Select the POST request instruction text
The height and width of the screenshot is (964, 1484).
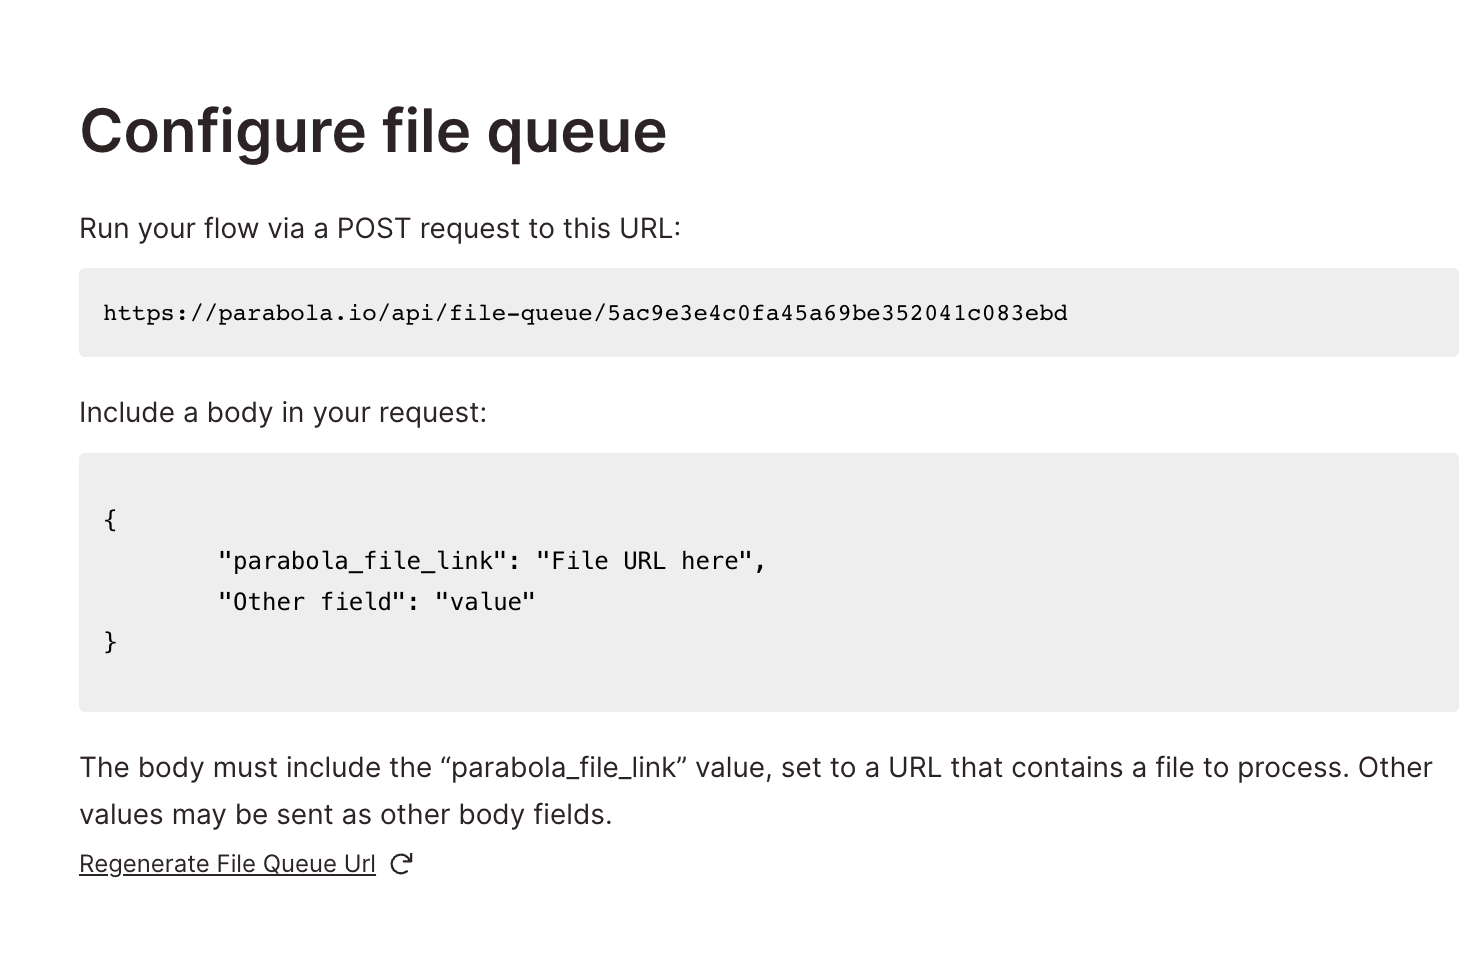tap(380, 228)
